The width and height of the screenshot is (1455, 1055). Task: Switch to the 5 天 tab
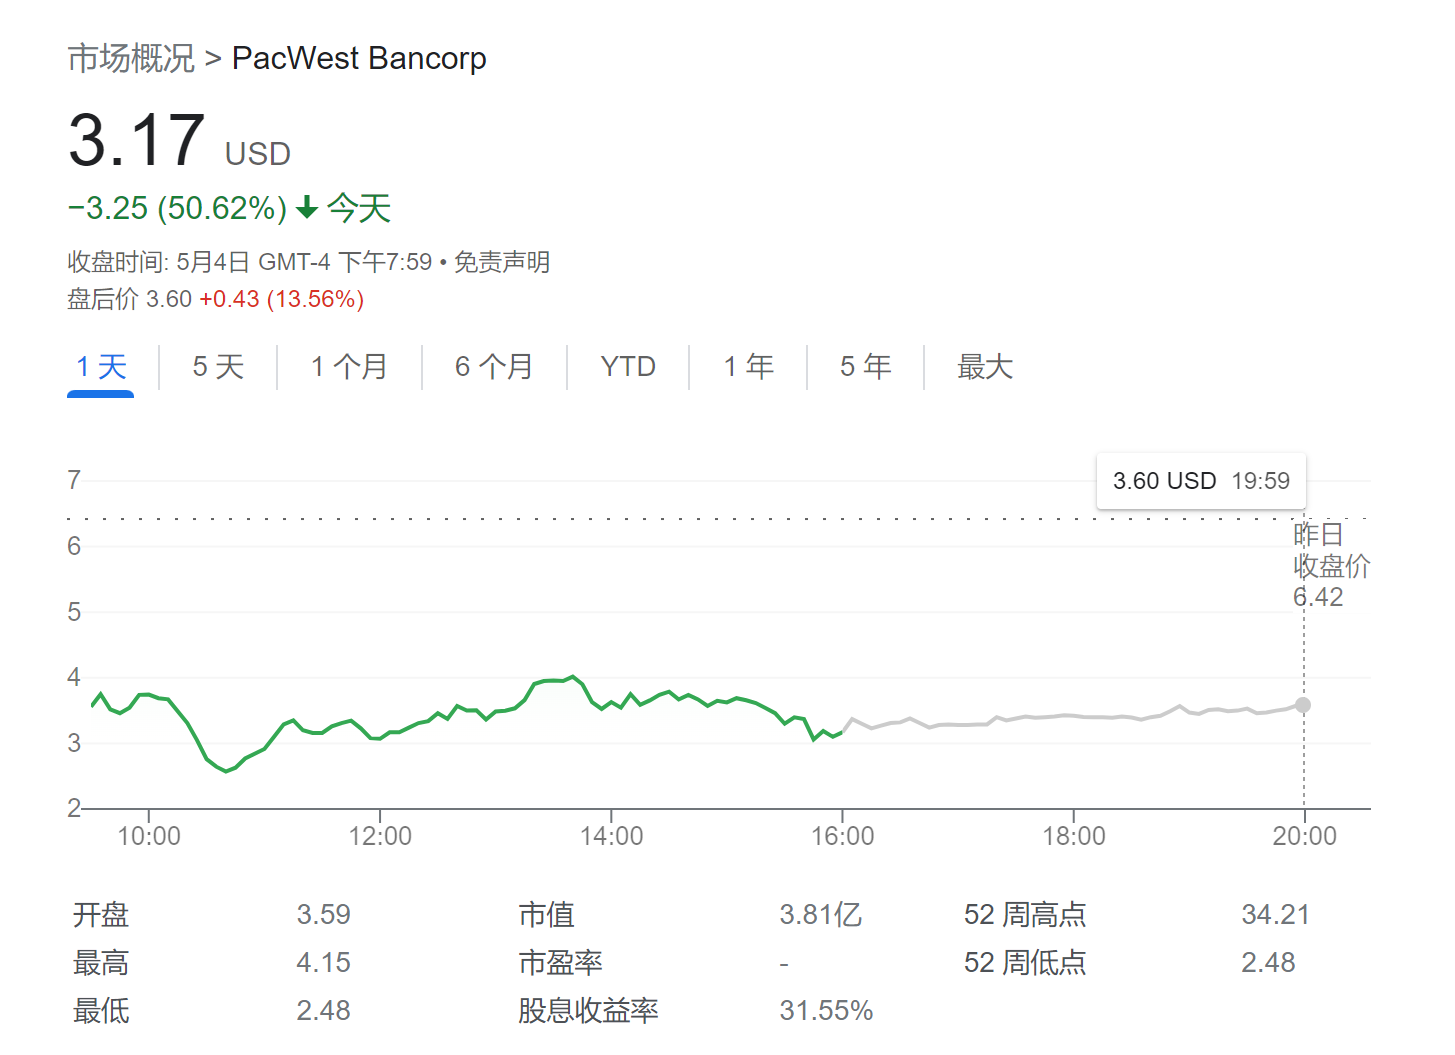[218, 367]
